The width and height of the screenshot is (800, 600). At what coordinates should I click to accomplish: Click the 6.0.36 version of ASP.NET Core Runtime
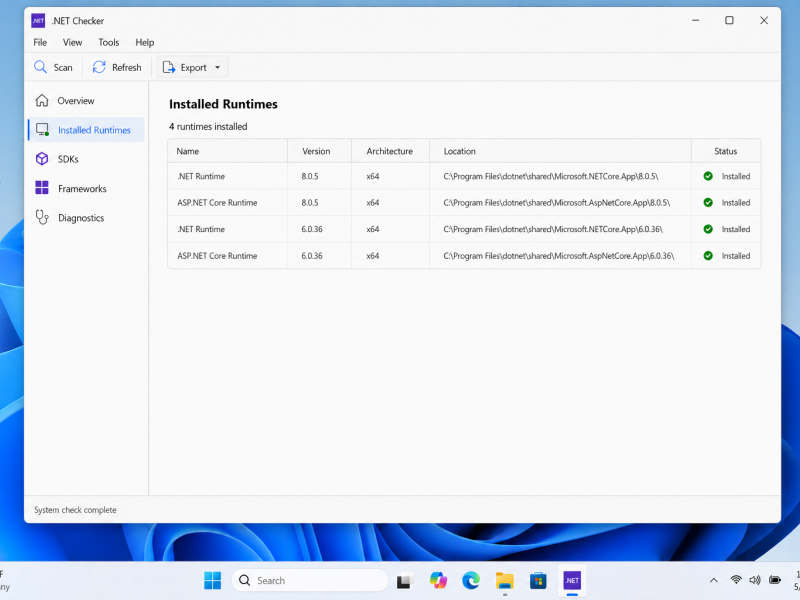[312, 256]
